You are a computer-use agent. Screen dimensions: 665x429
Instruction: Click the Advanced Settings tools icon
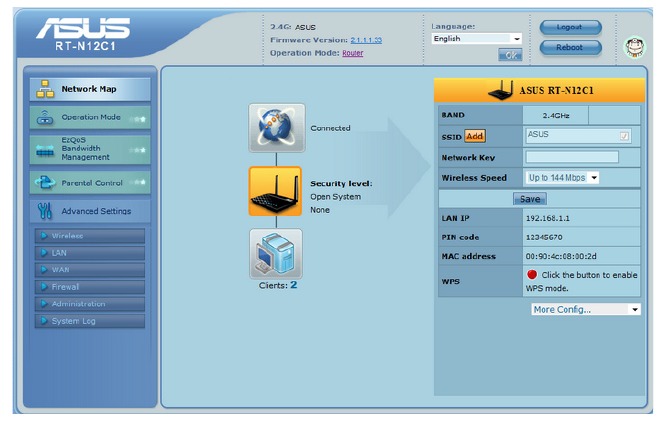click(x=45, y=211)
